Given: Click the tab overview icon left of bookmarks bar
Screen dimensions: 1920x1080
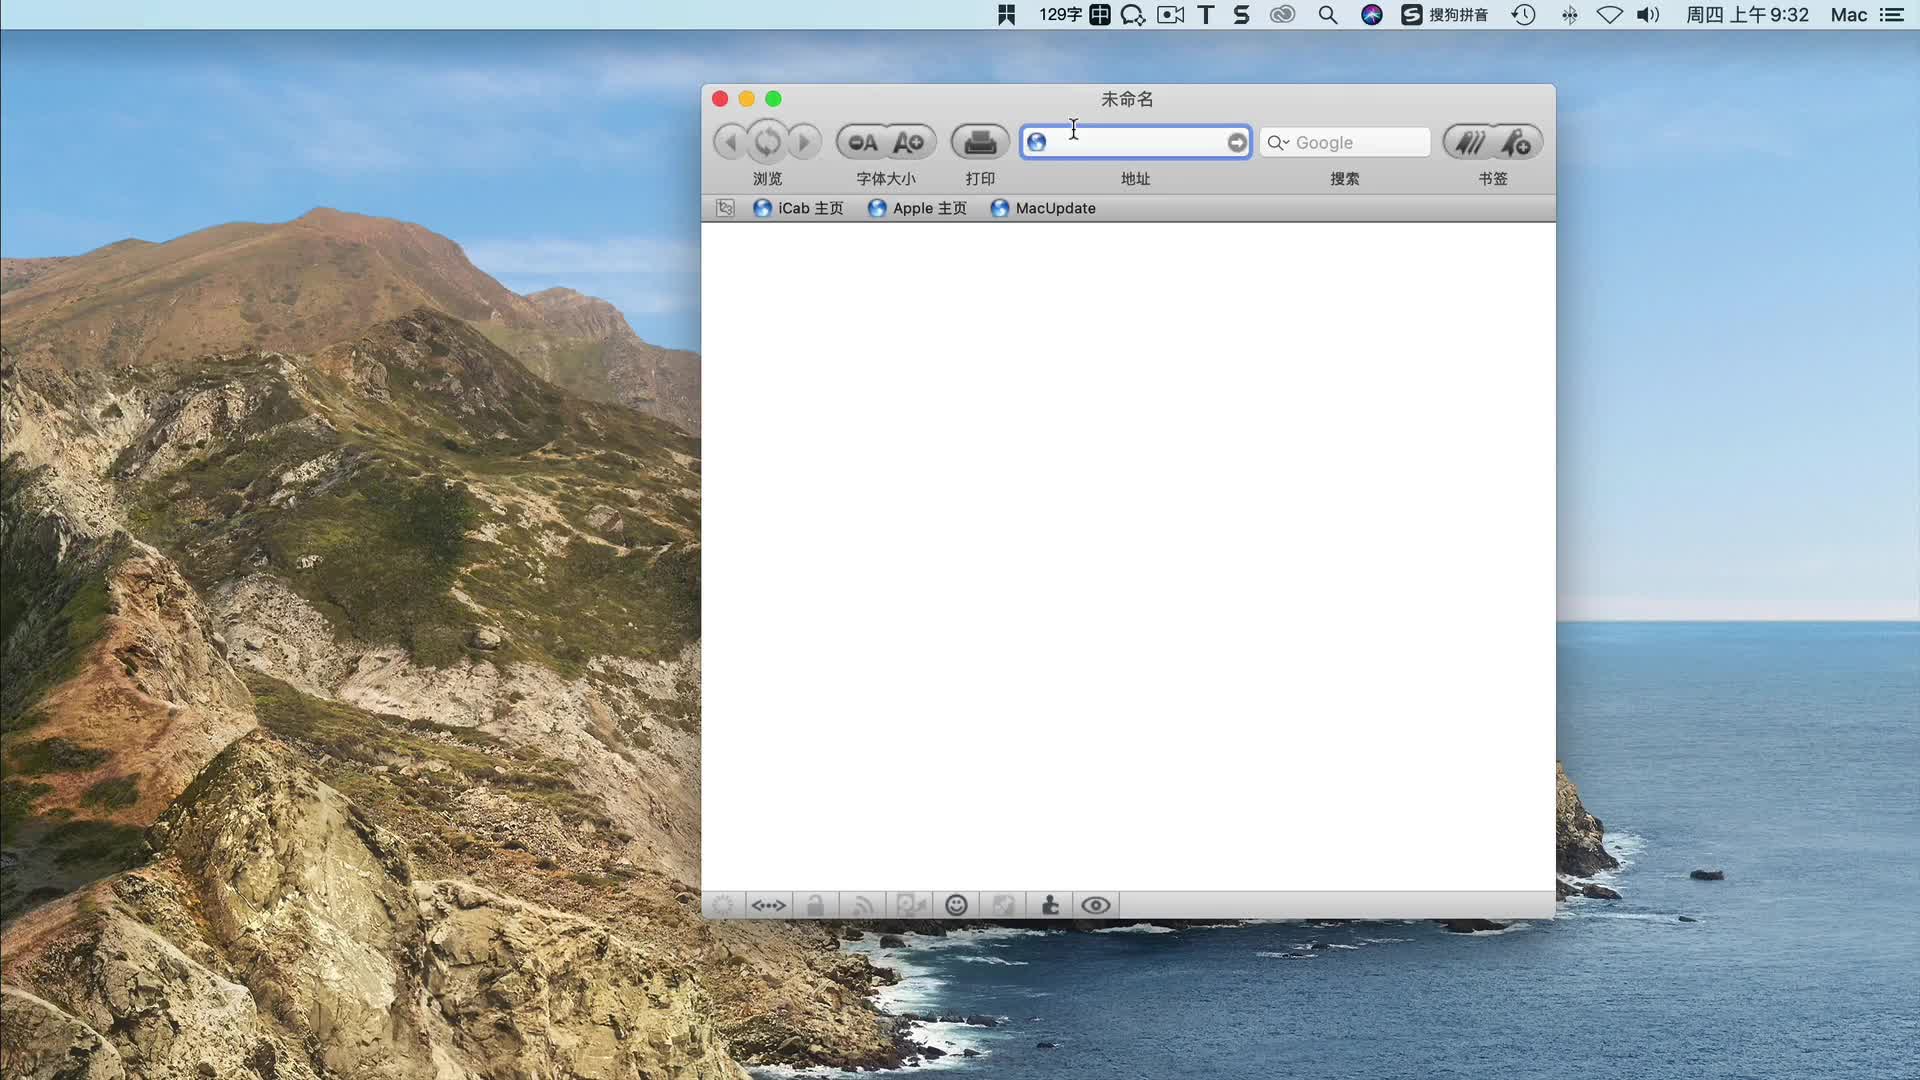Looking at the screenshot, I should coord(724,208).
